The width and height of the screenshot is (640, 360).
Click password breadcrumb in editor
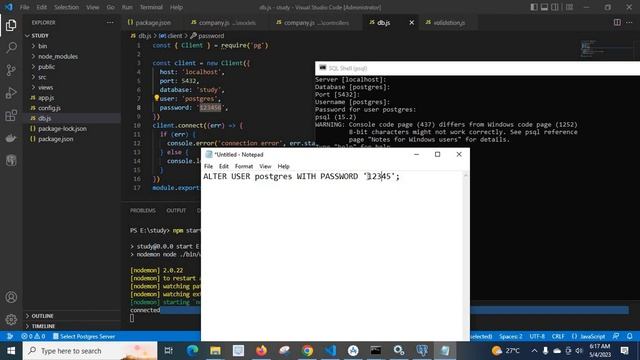pos(207,36)
